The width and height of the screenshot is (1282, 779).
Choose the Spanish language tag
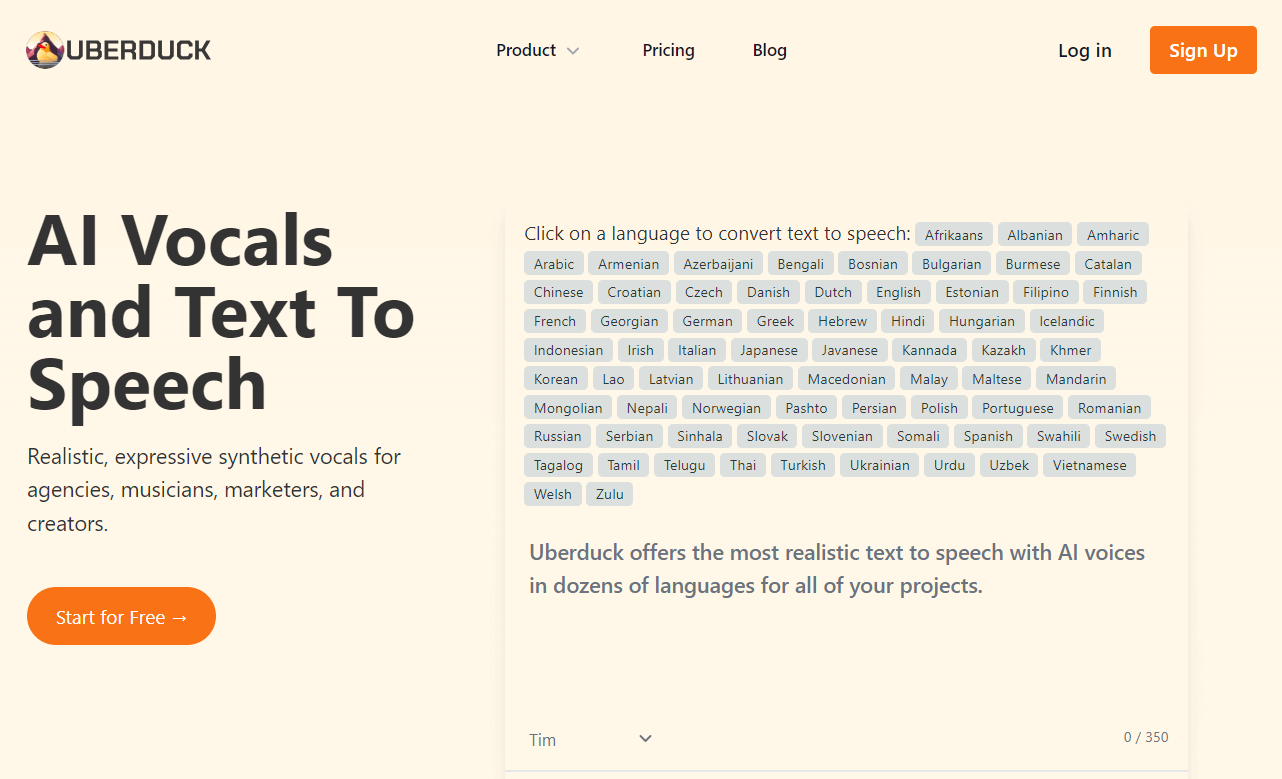coord(988,436)
